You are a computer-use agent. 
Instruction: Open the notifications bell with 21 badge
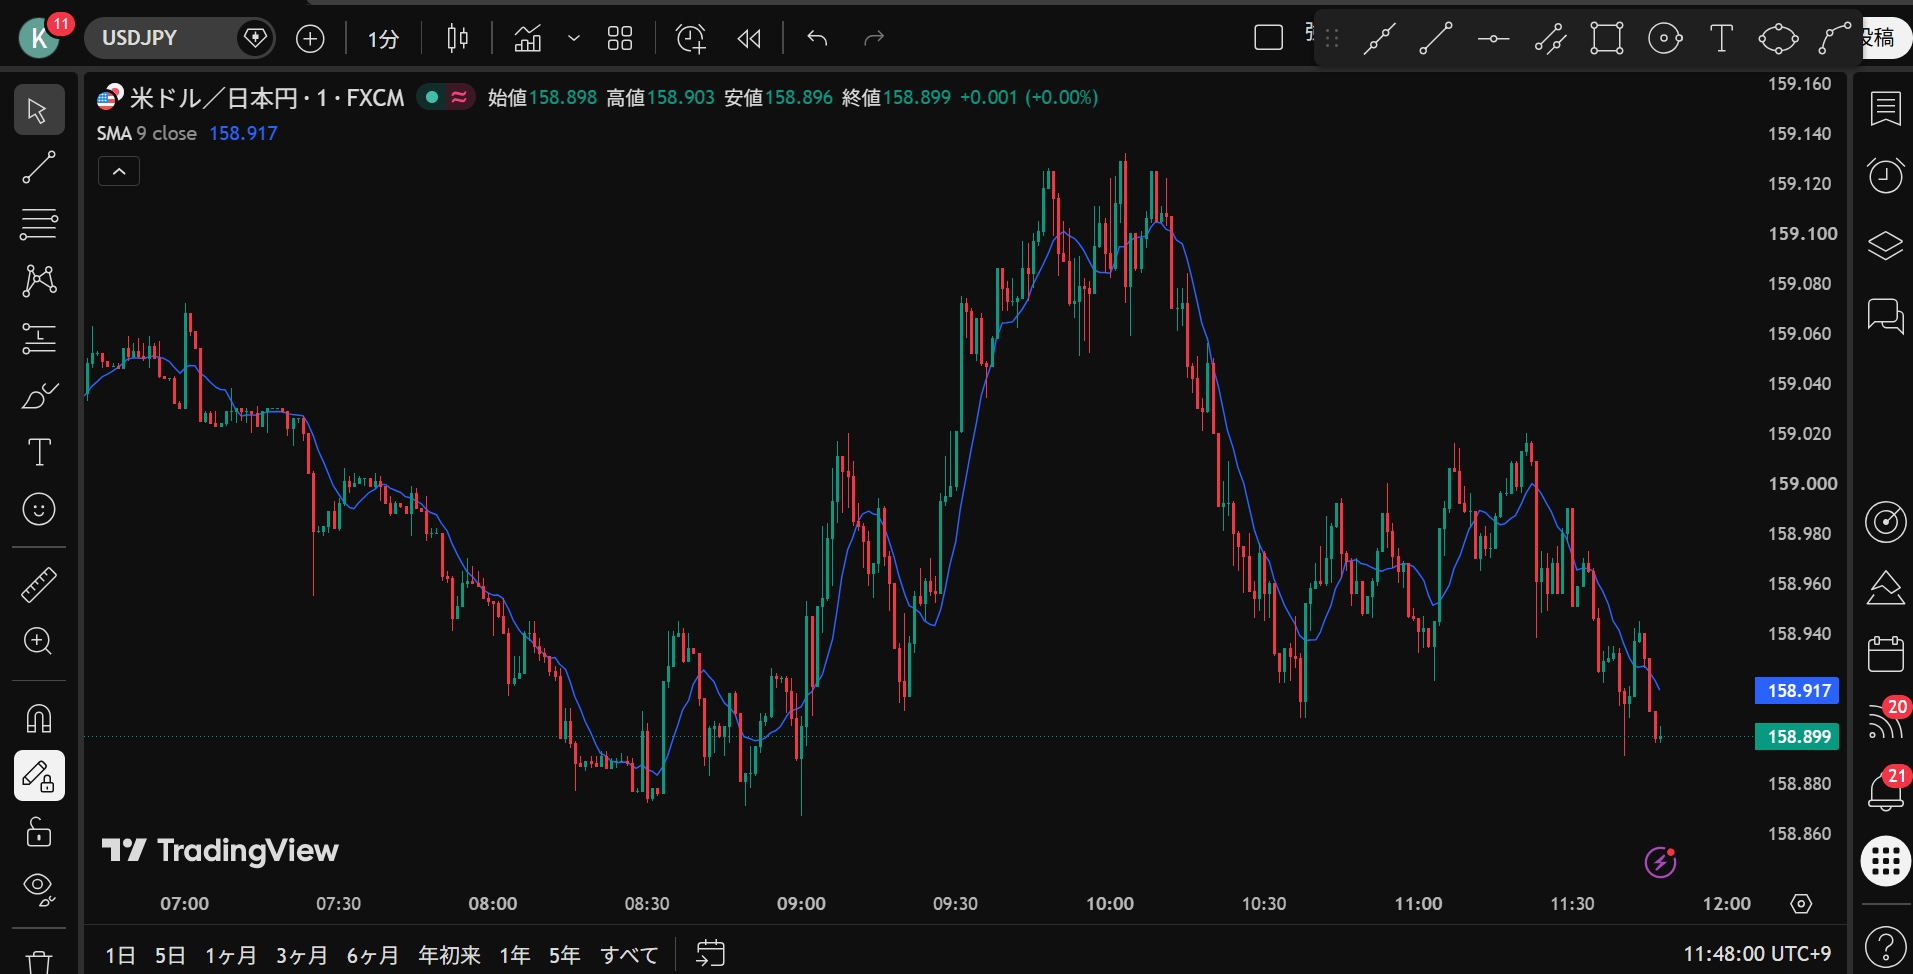tap(1886, 791)
